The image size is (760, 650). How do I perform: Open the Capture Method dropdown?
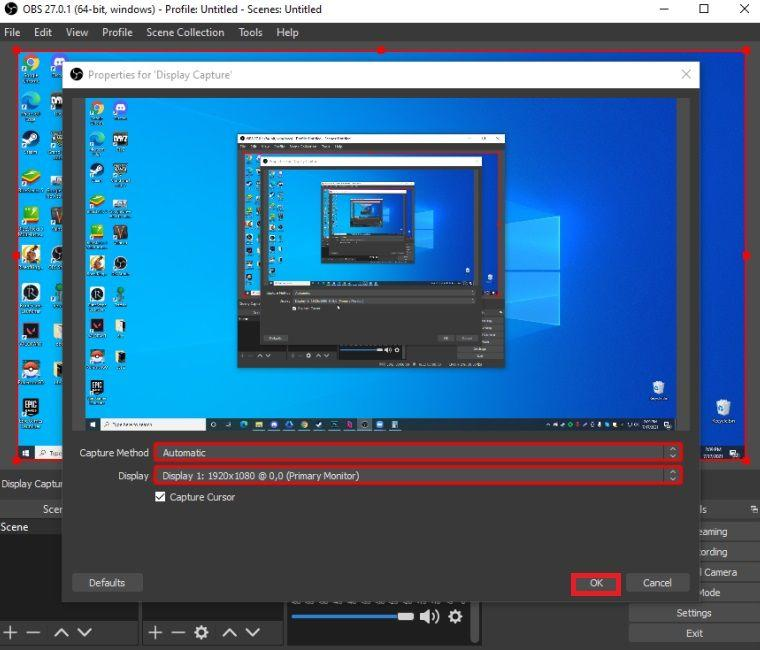coord(418,452)
